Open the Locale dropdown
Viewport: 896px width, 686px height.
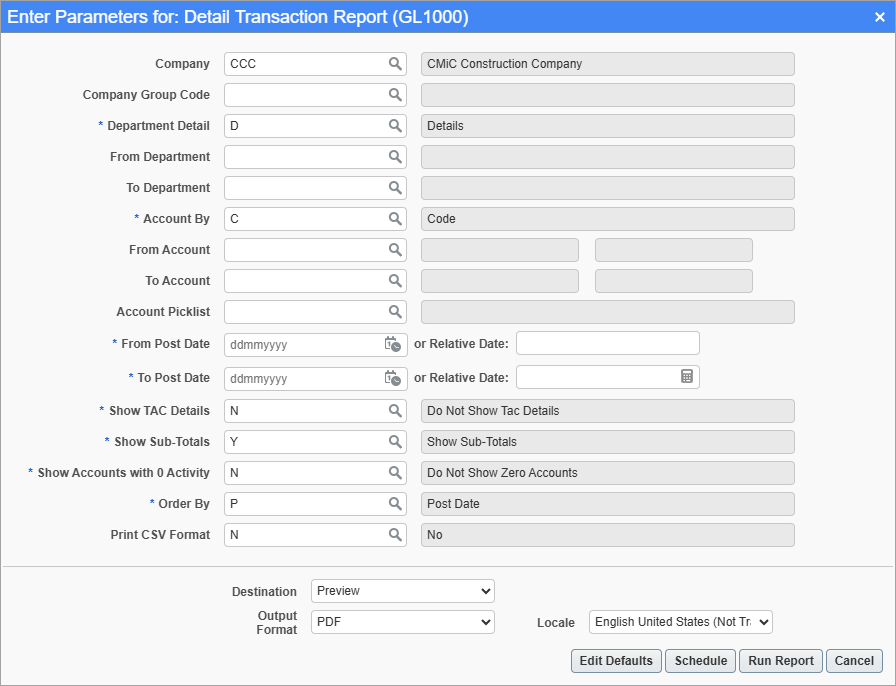(680, 621)
